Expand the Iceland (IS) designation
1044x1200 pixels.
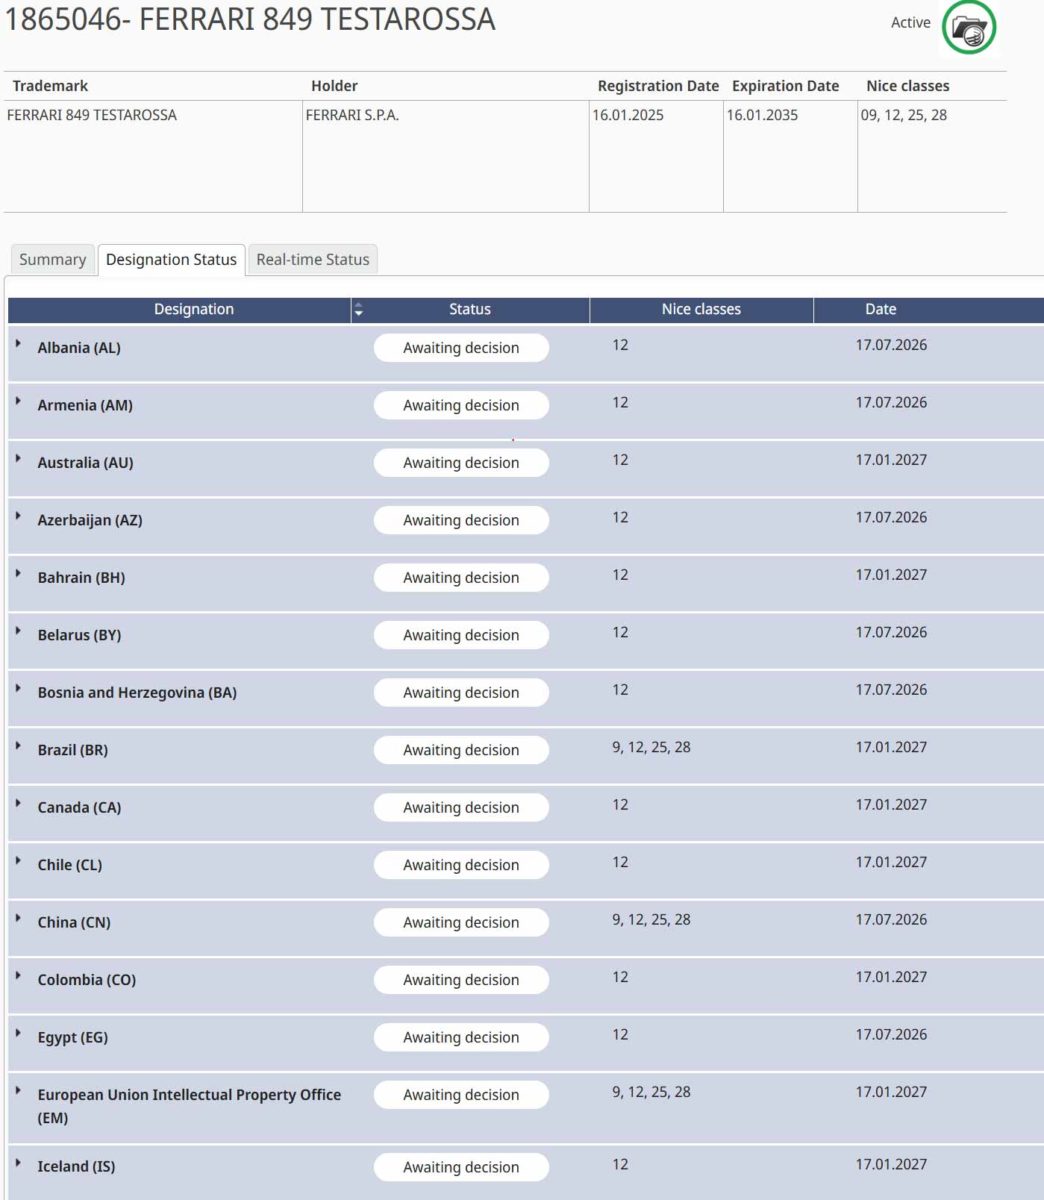[18, 1162]
